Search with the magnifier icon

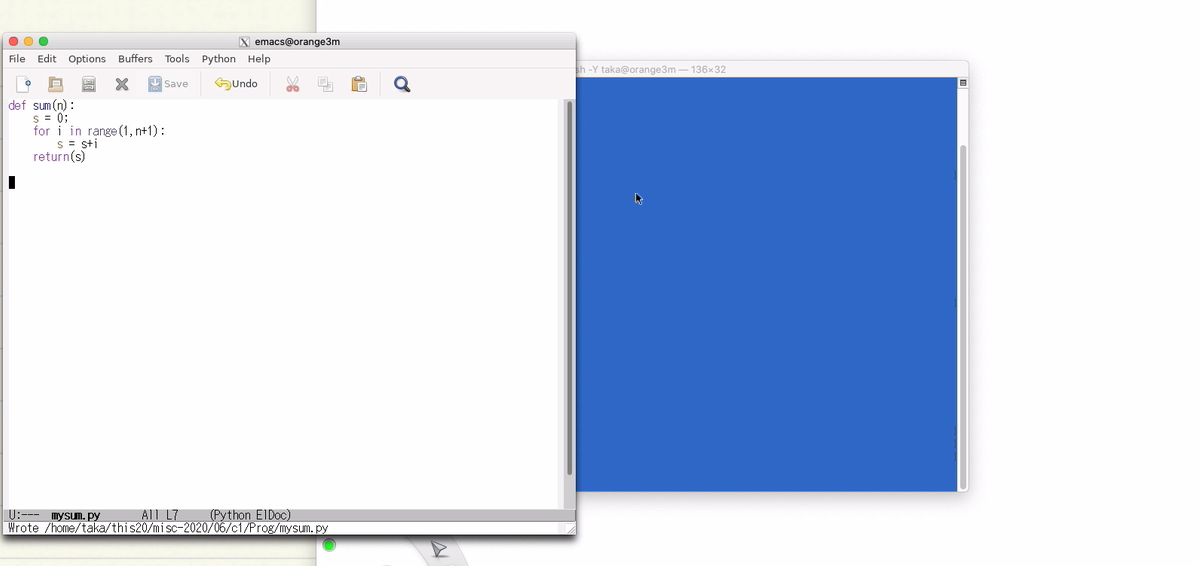(x=402, y=84)
